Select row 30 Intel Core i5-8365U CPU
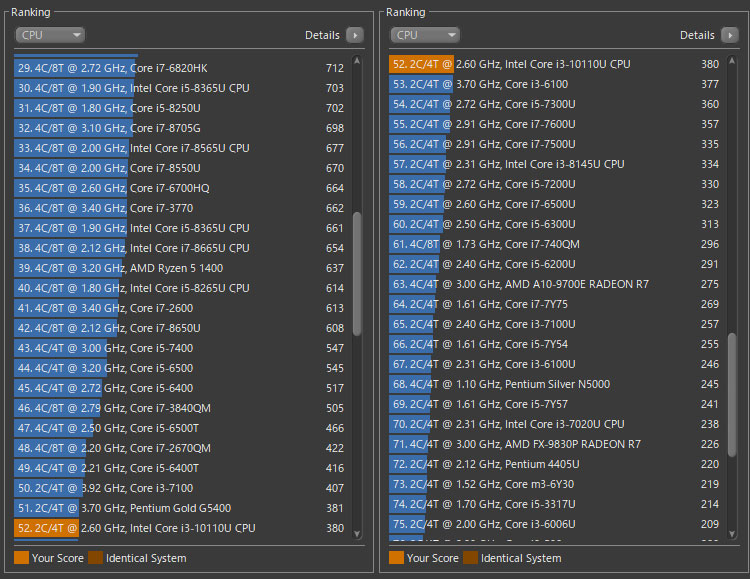 182,88
